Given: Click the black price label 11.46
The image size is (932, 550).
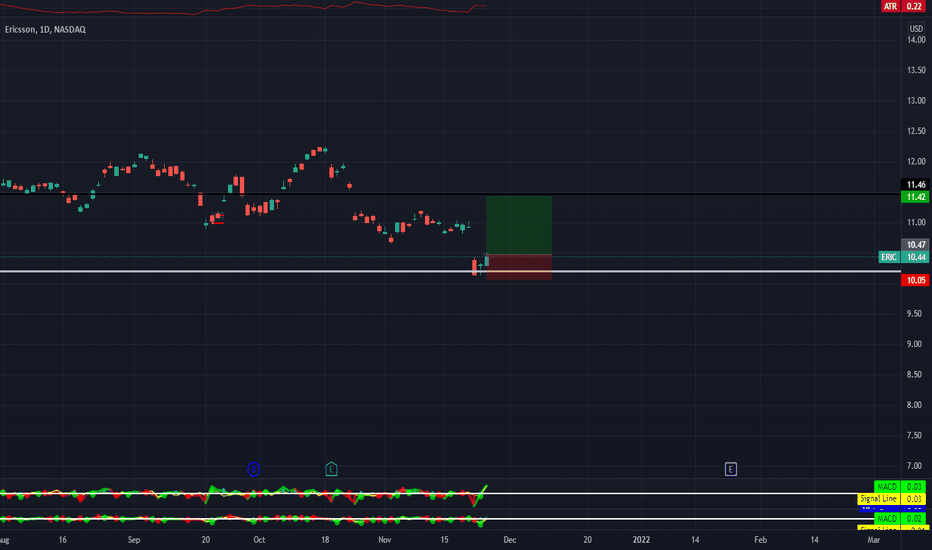Looking at the screenshot, I should pos(915,184).
